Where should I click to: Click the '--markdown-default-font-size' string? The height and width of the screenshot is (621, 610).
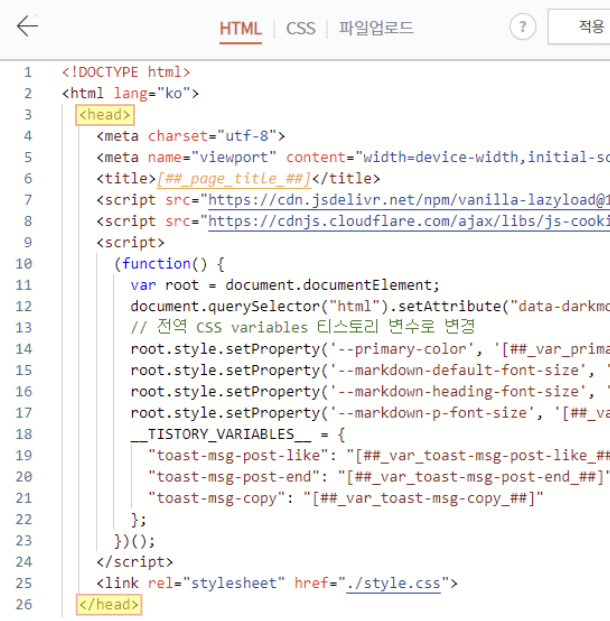coord(458,371)
